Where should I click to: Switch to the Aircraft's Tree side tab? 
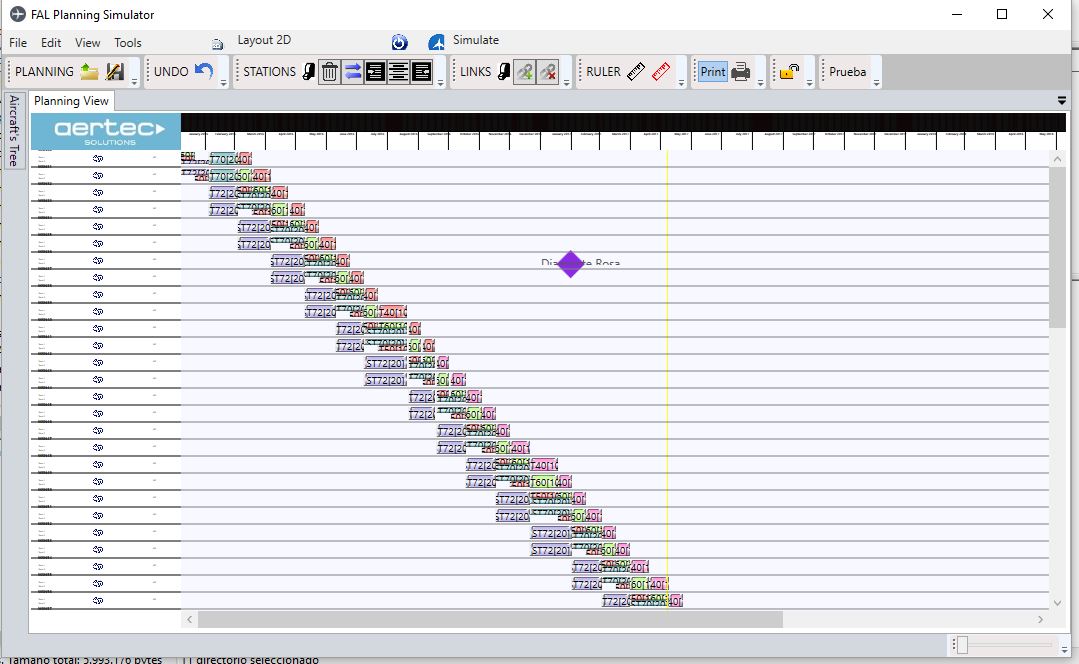click(x=14, y=132)
